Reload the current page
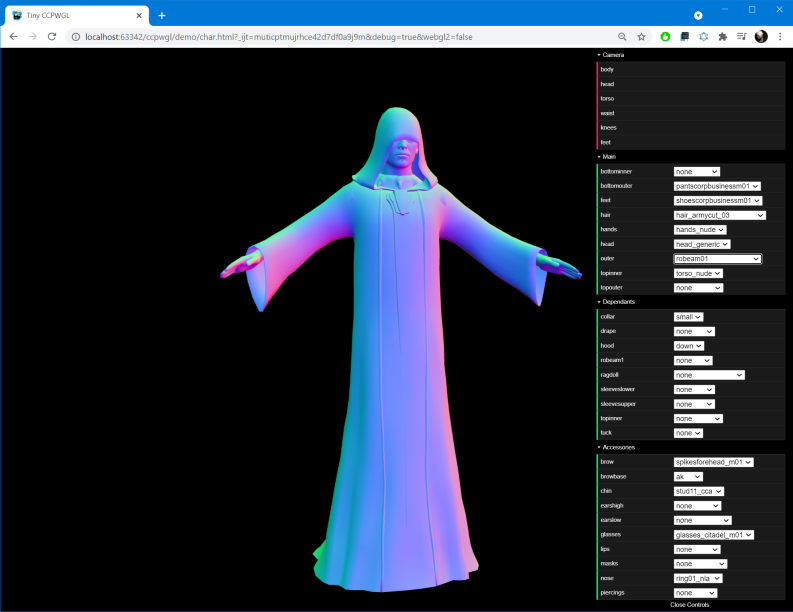Viewport: 793px width, 612px height. (52, 37)
